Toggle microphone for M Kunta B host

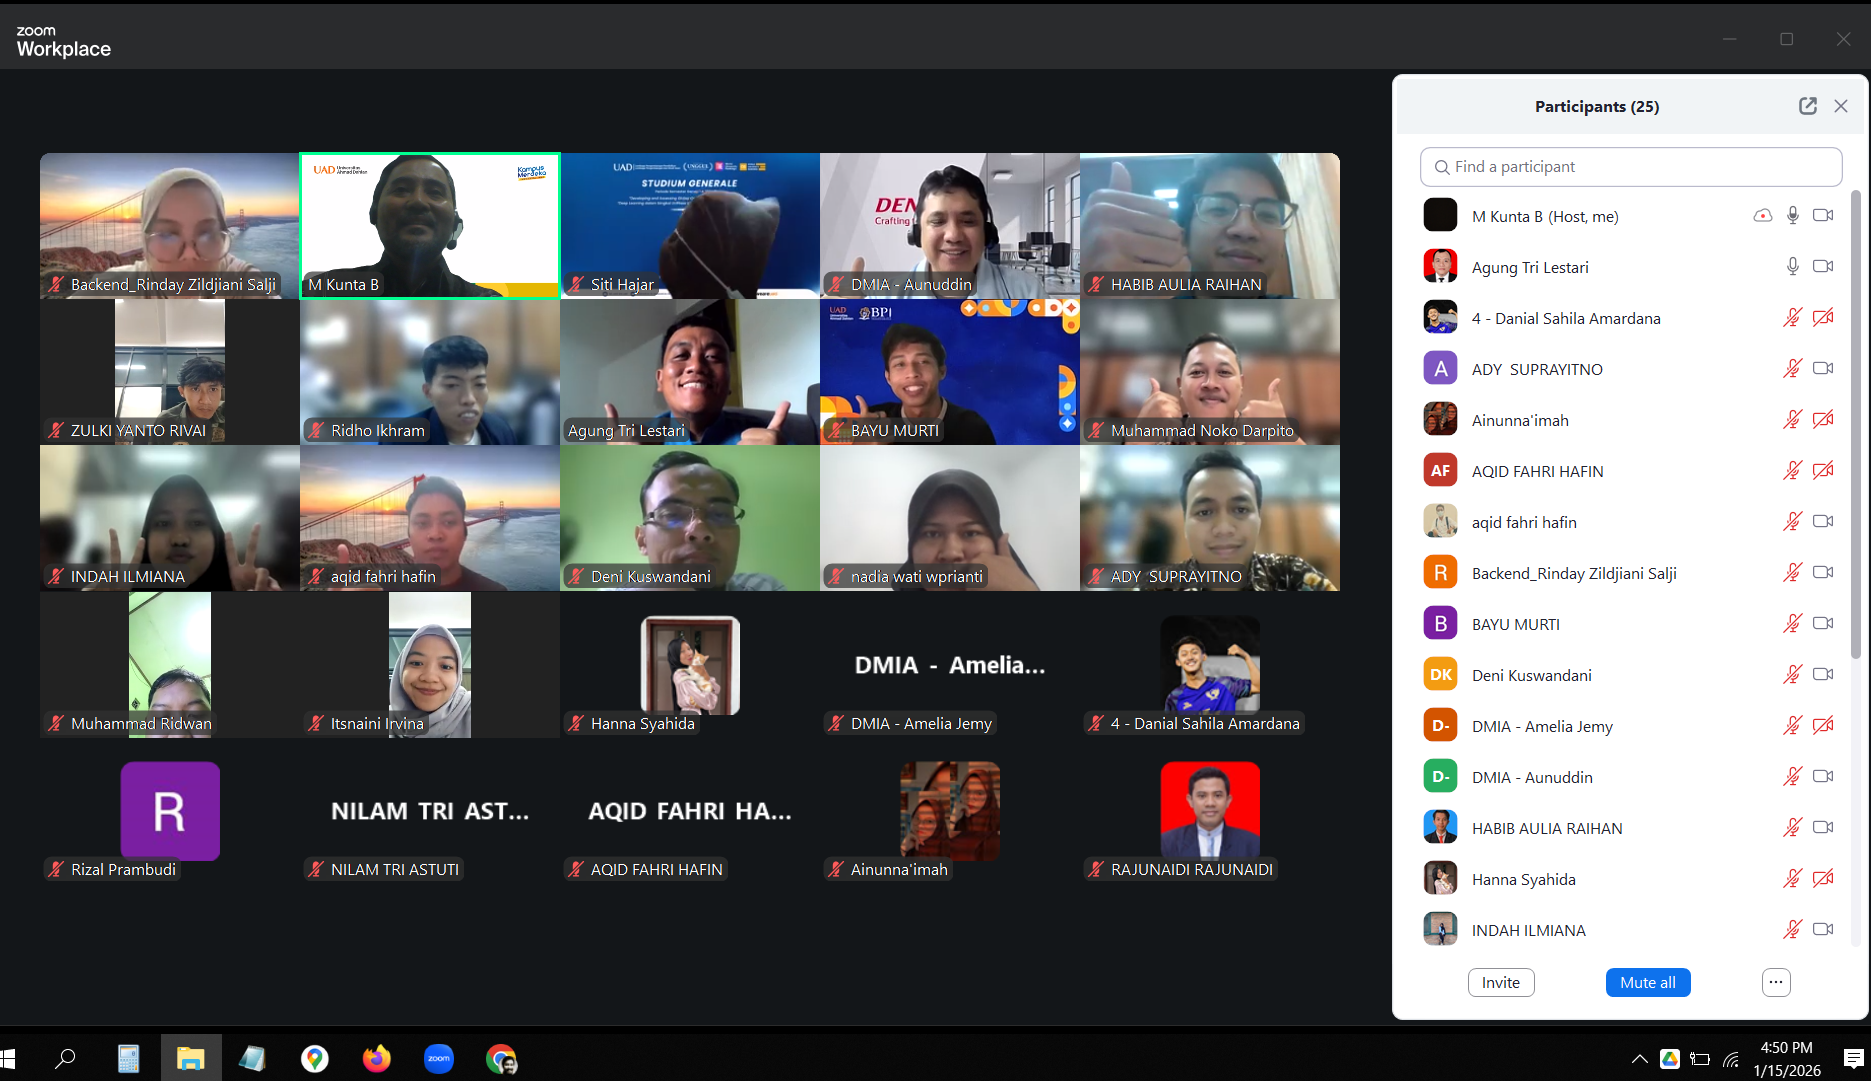[1793, 216]
